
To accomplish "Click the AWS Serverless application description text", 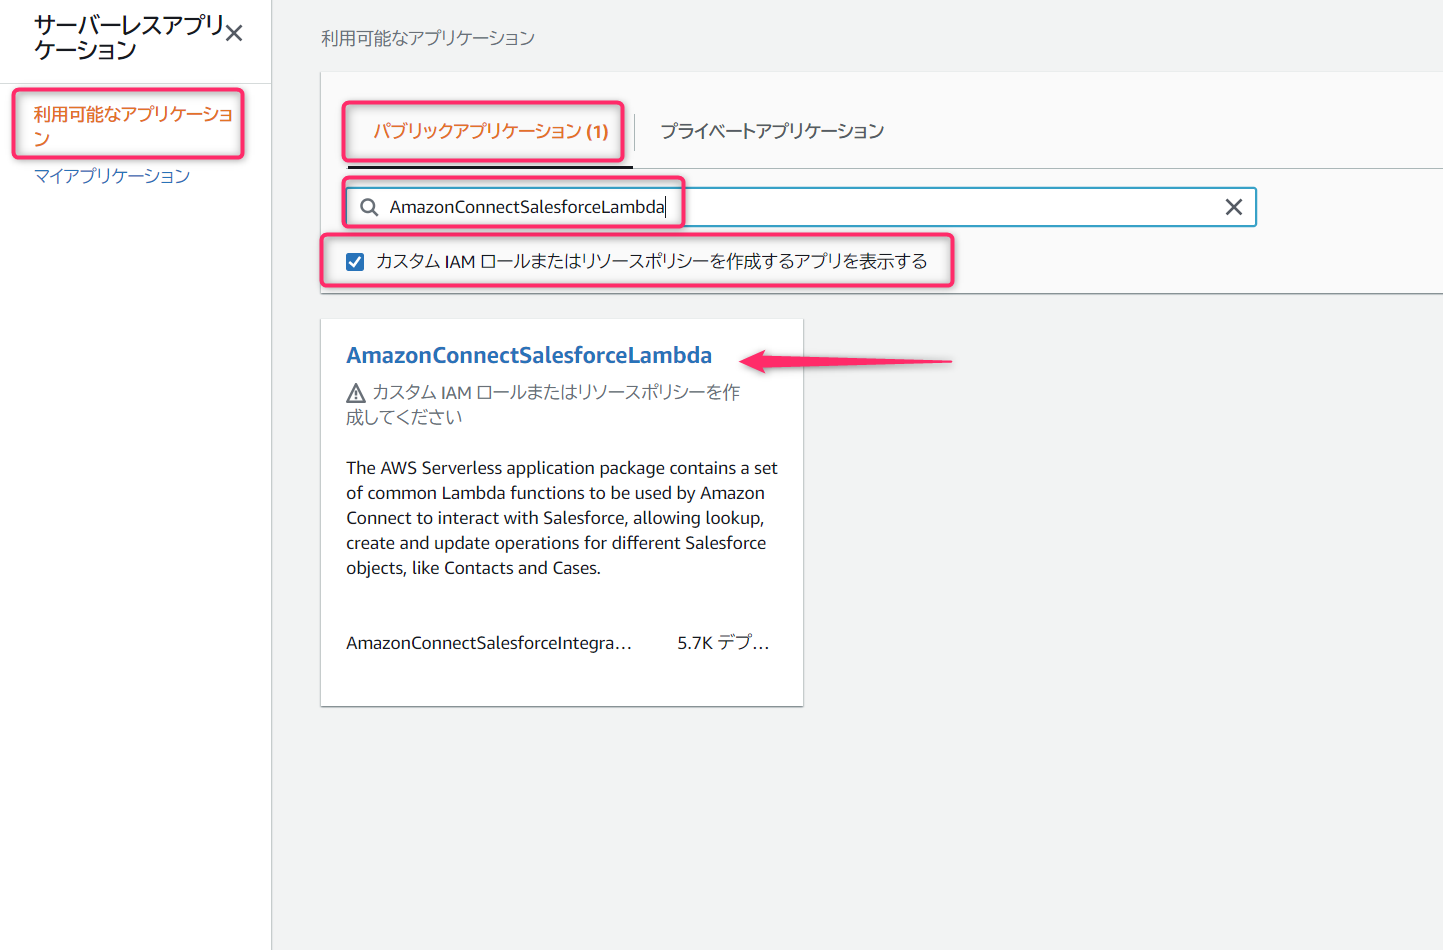I will [562, 518].
